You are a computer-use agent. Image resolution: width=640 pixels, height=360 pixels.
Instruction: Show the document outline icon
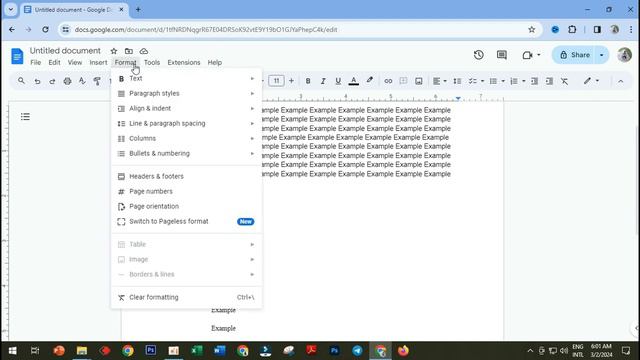click(25, 117)
